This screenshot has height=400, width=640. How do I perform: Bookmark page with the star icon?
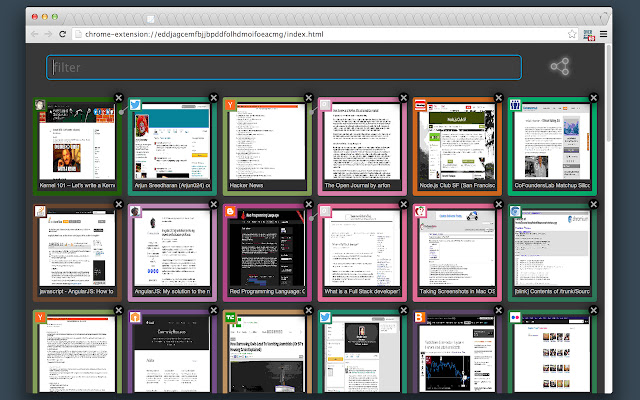pos(572,34)
